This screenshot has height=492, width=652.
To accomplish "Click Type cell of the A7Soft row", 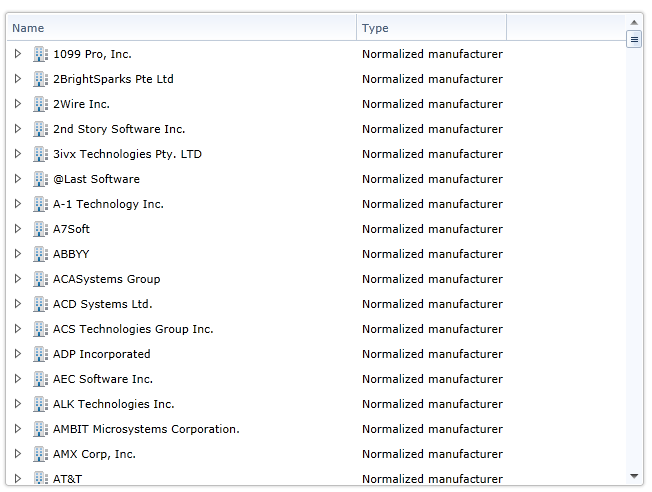I will pos(432,229).
